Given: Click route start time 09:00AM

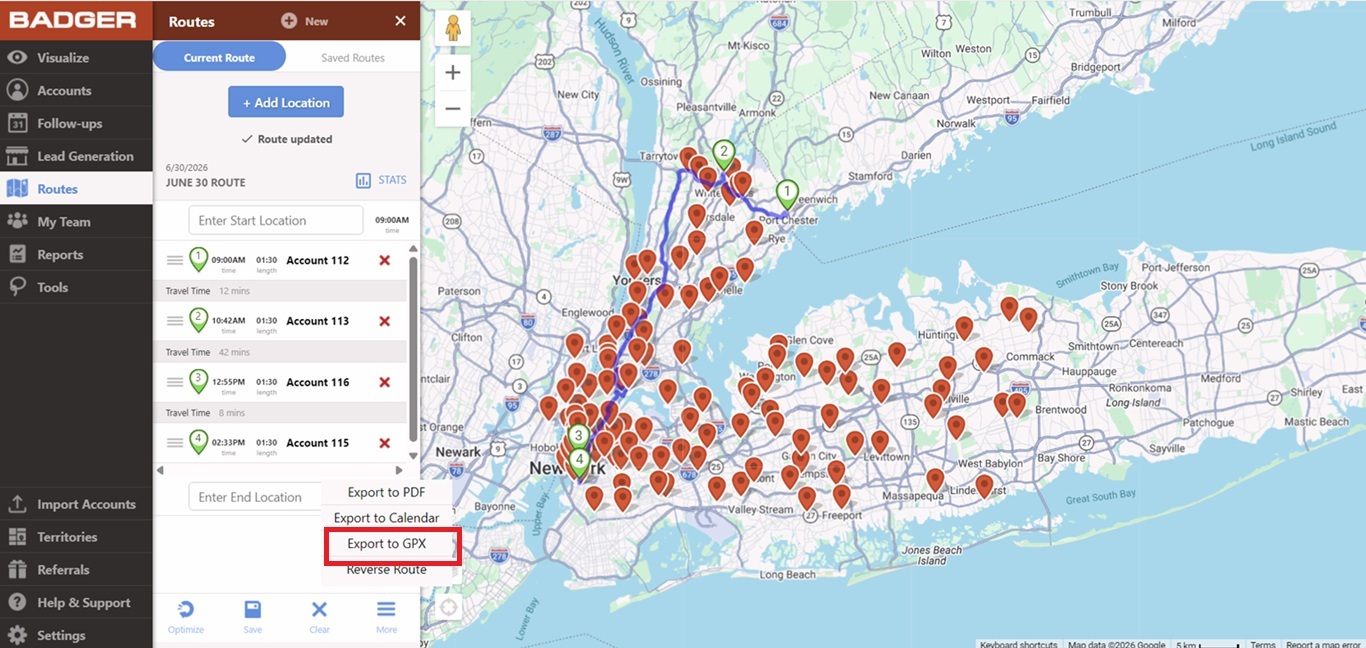Looking at the screenshot, I should [392, 220].
